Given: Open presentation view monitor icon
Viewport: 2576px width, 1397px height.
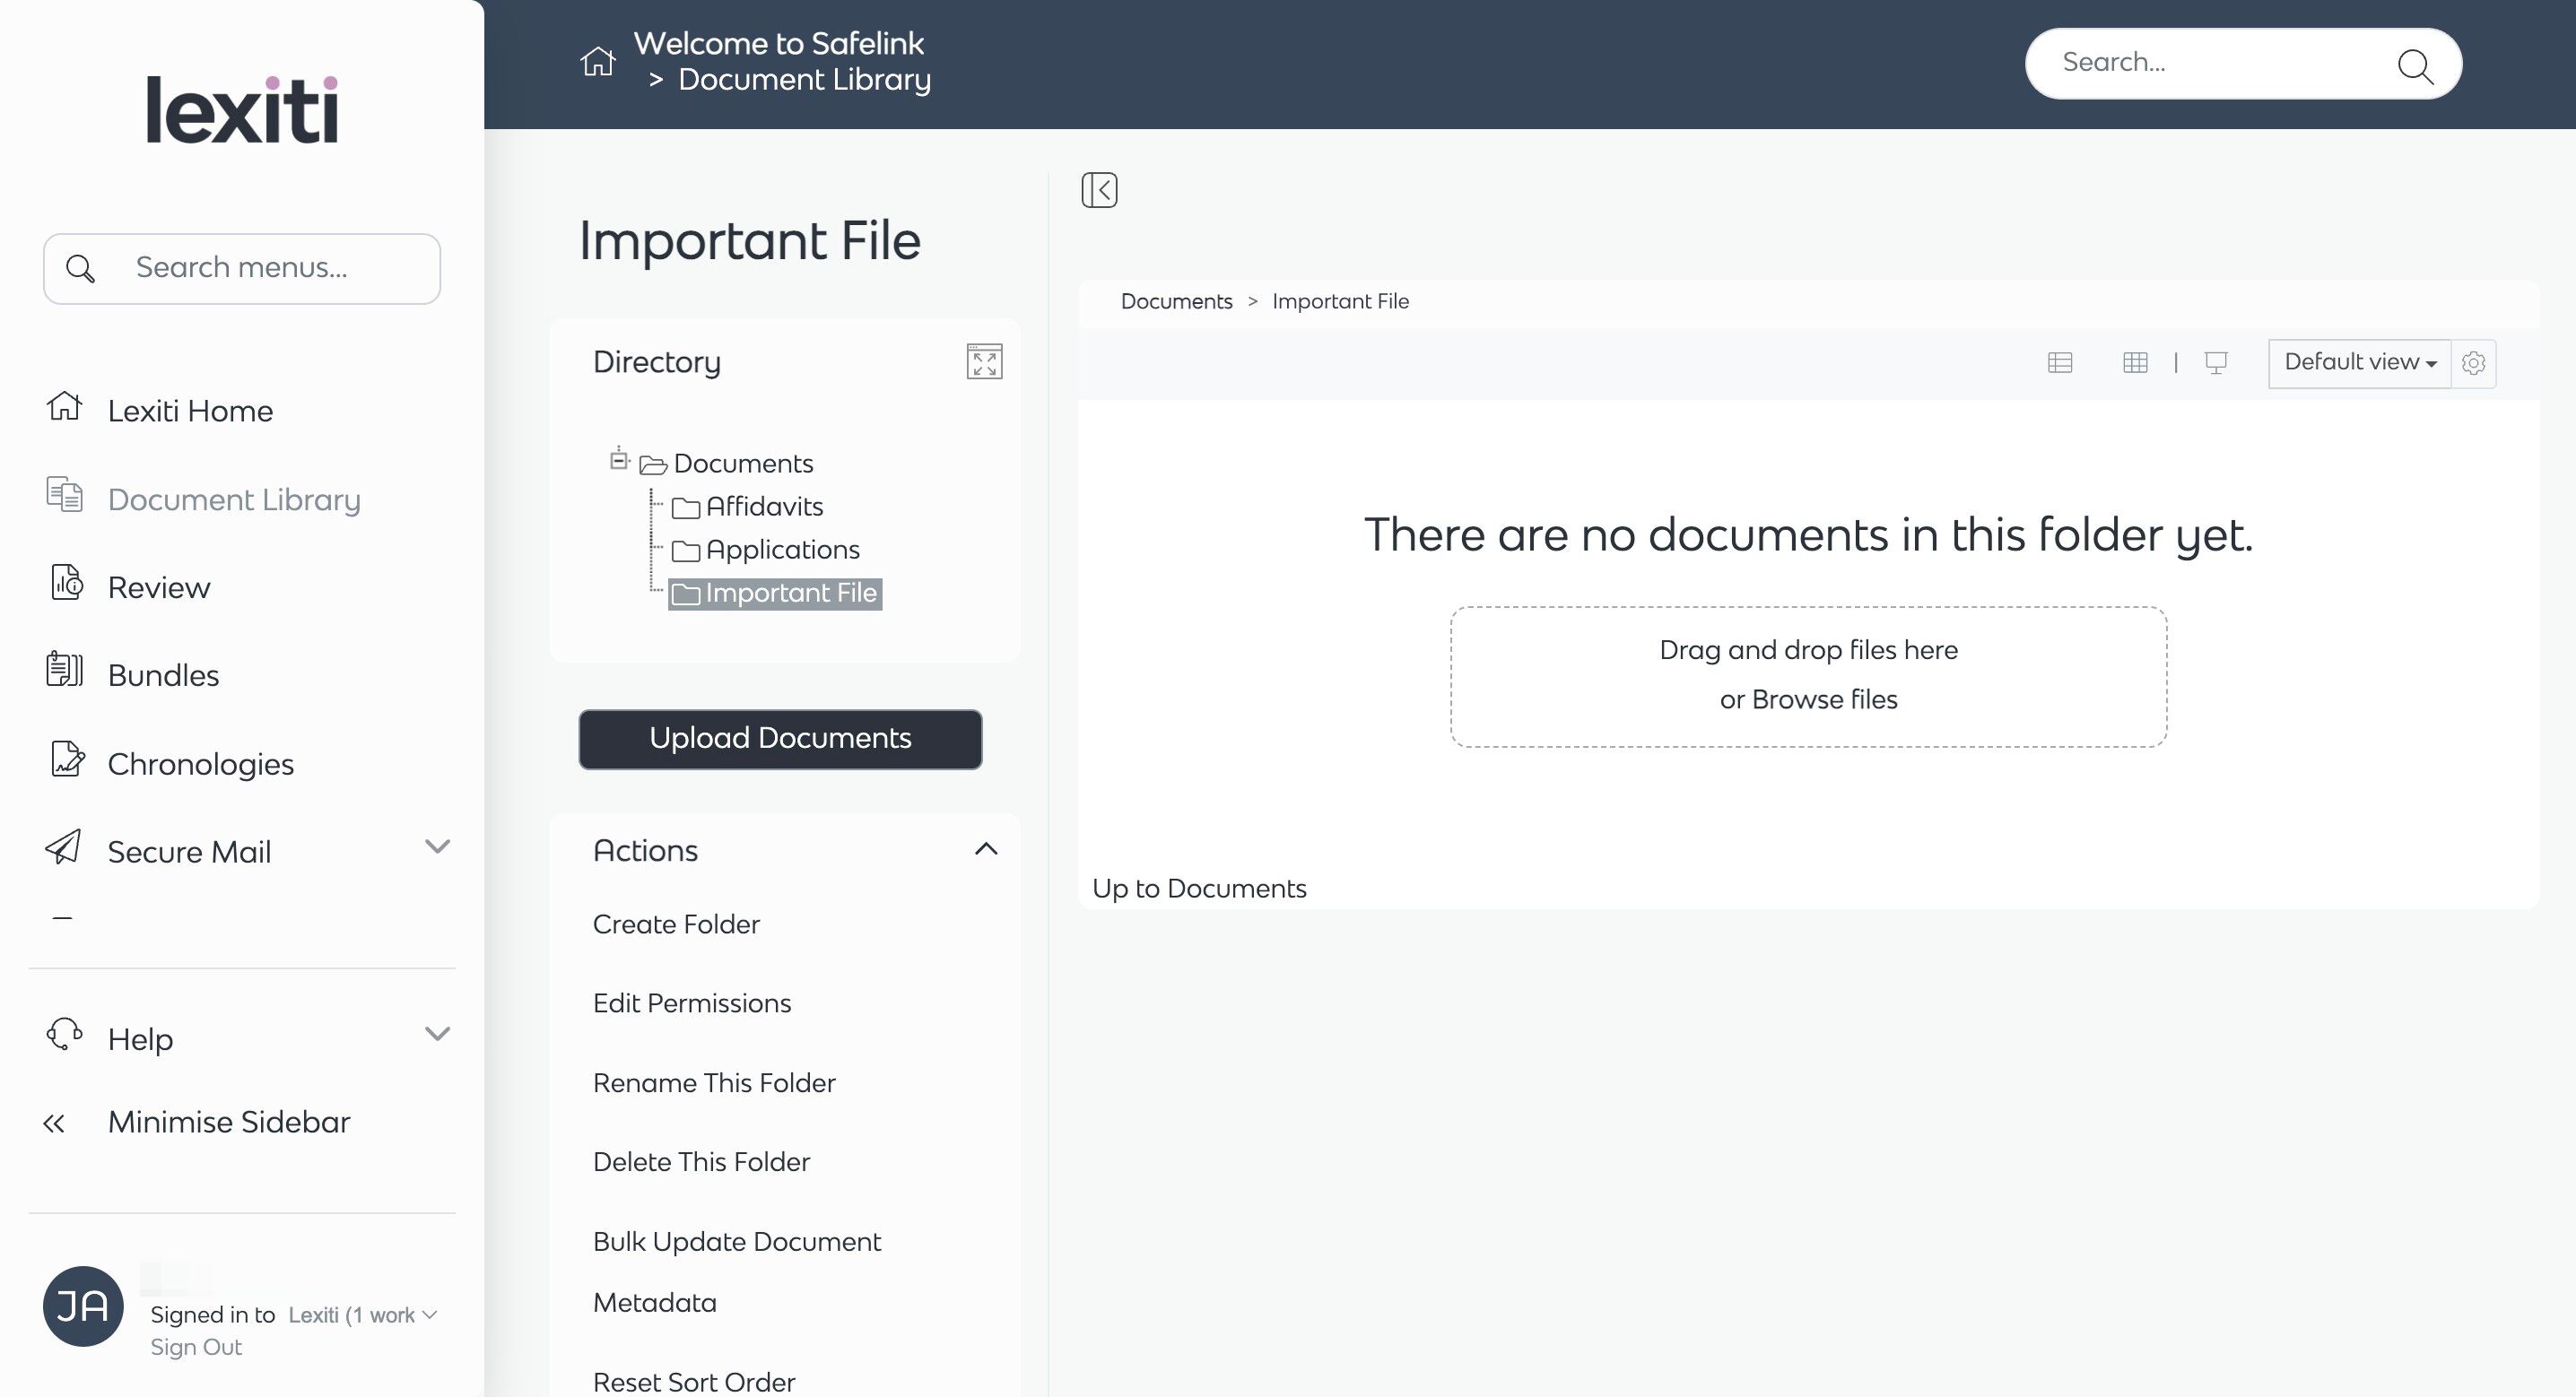Looking at the screenshot, I should 2216,363.
